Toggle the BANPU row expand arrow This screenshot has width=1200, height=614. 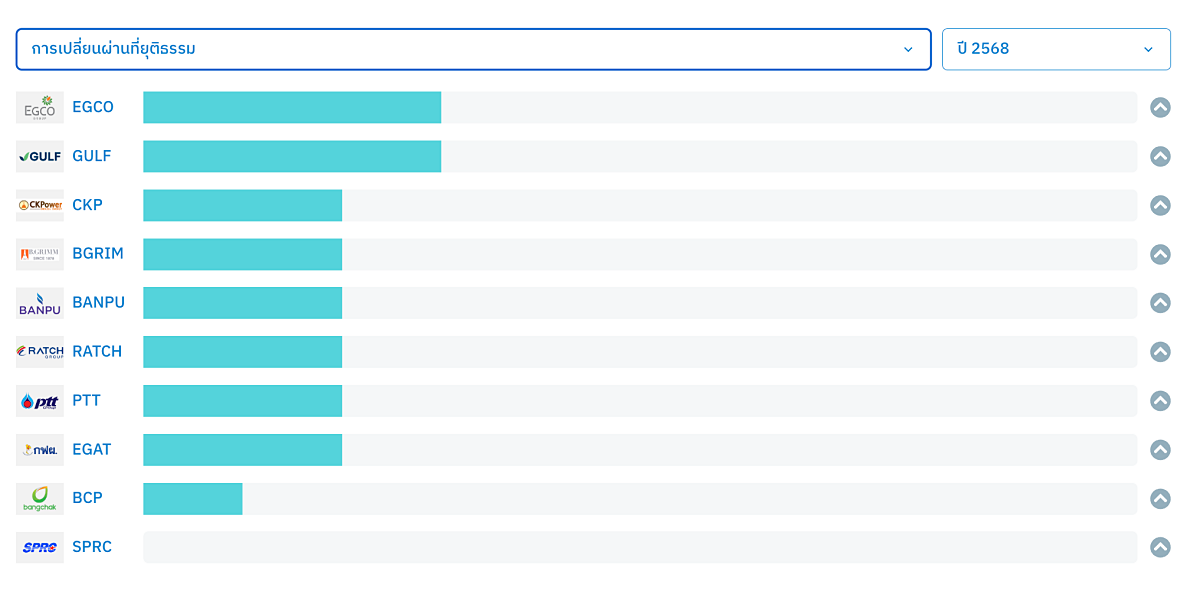click(x=1160, y=303)
